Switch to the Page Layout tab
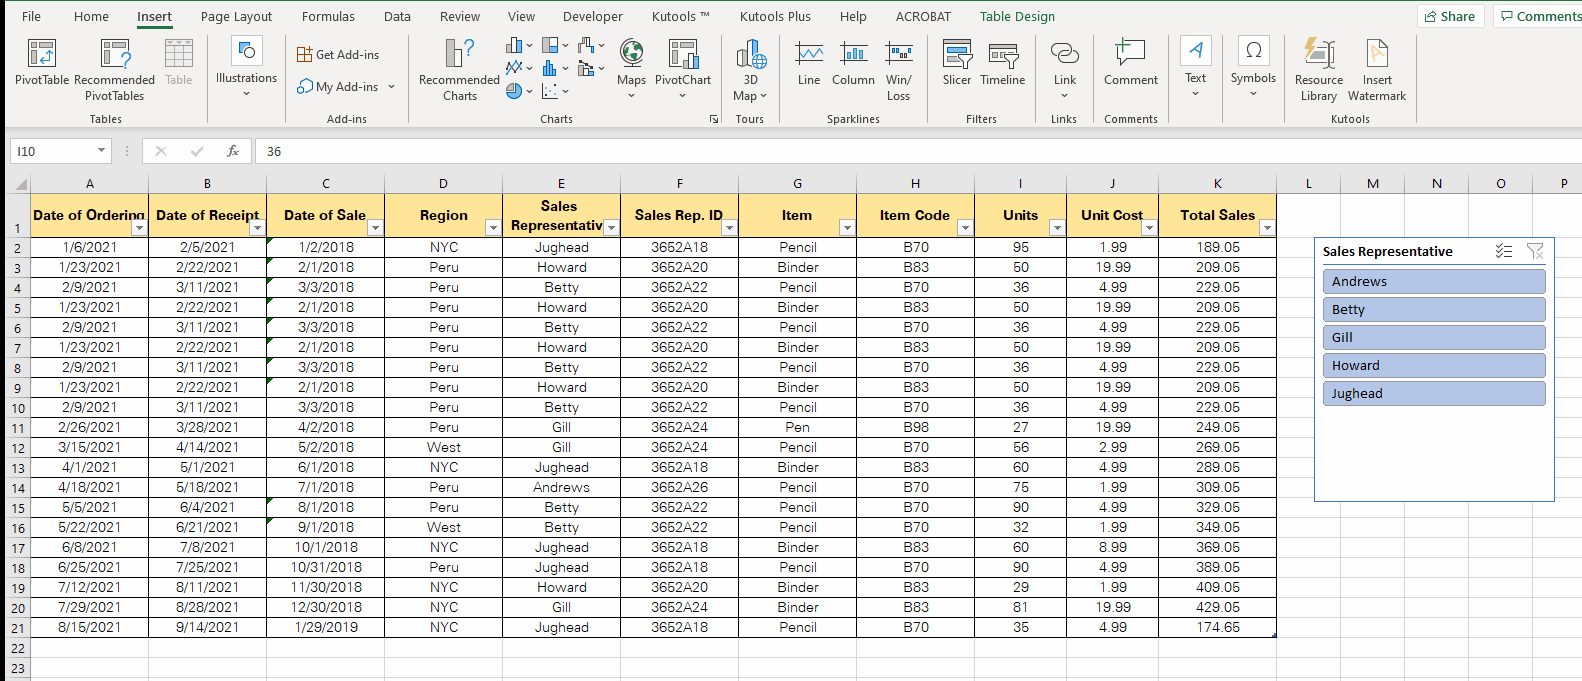The width and height of the screenshot is (1582, 681). 236,16
